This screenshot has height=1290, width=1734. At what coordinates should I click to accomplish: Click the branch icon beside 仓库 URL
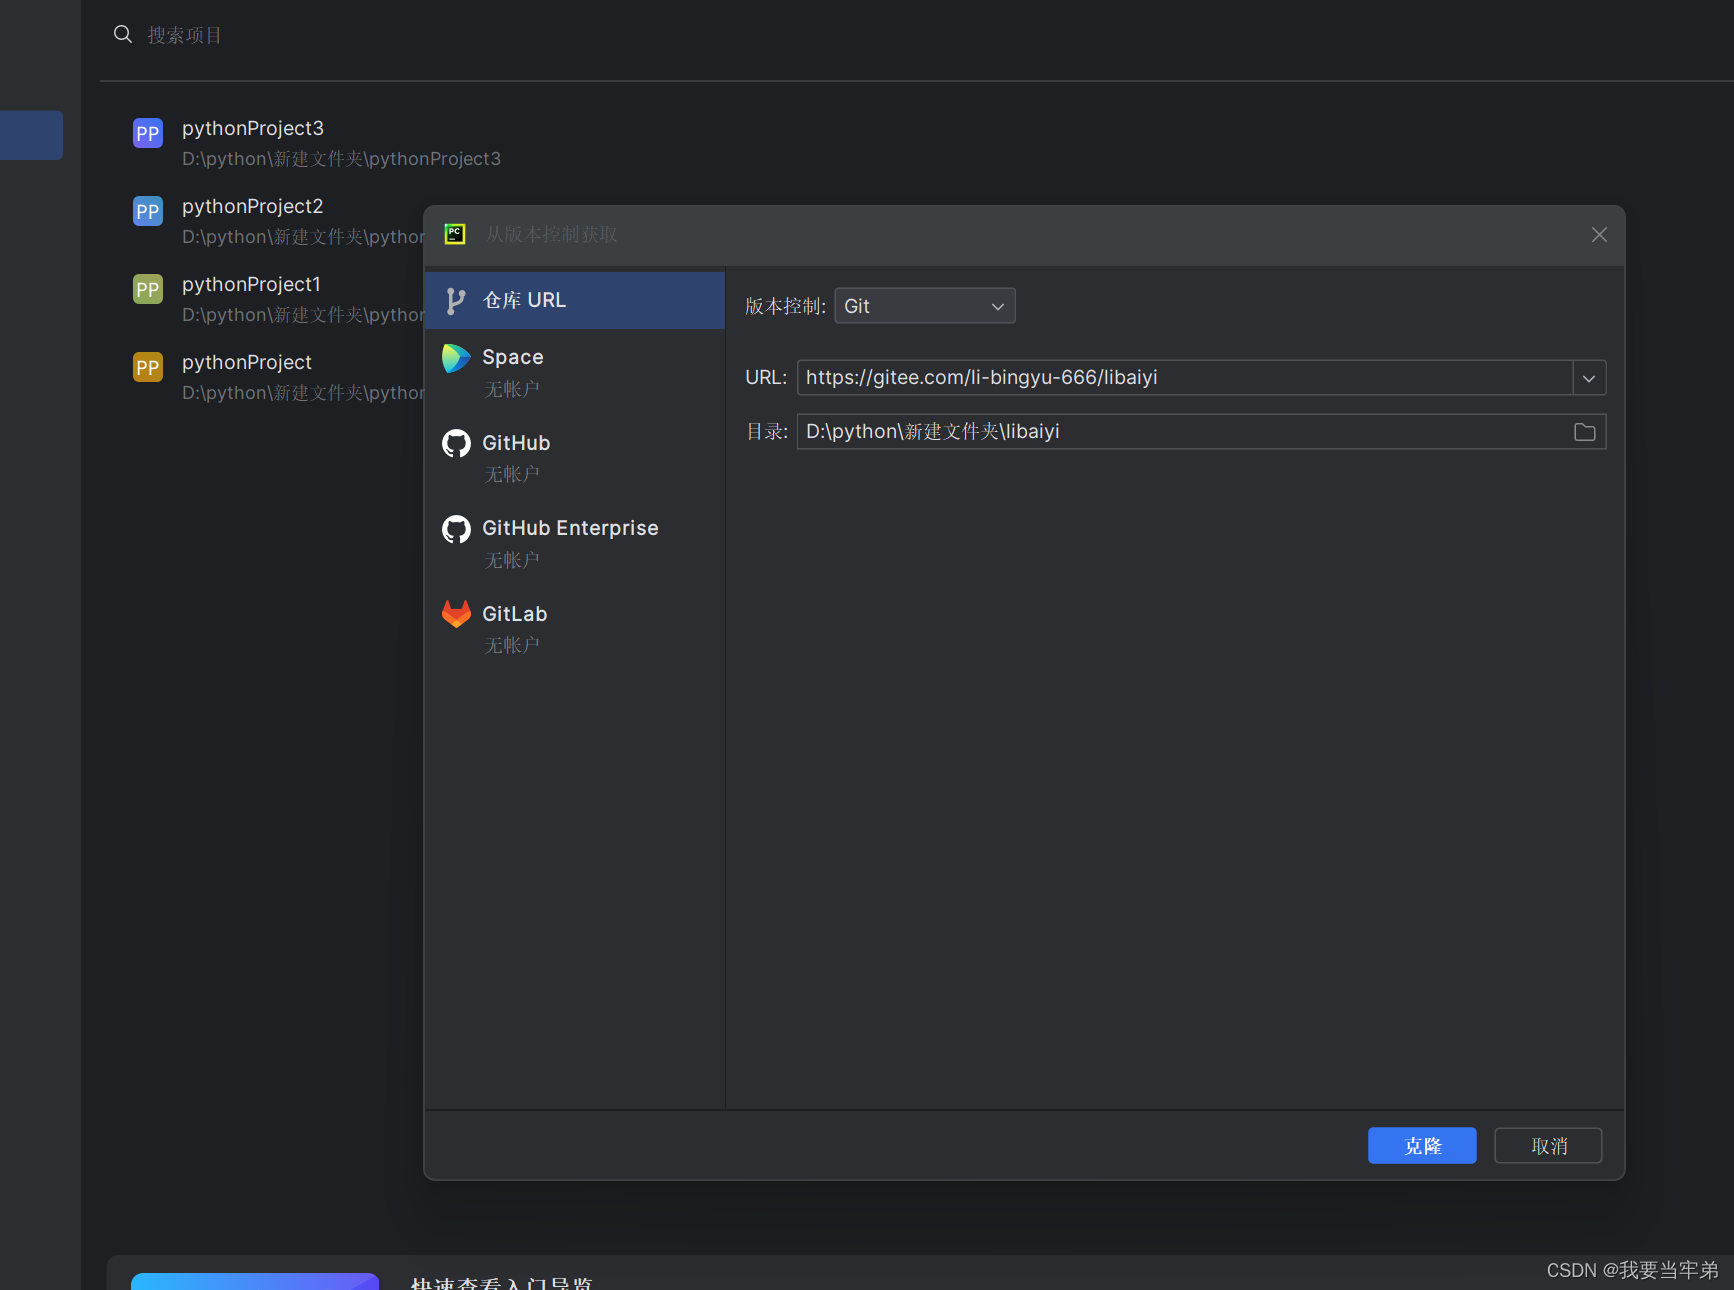pyautogui.click(x=456, y=301)
